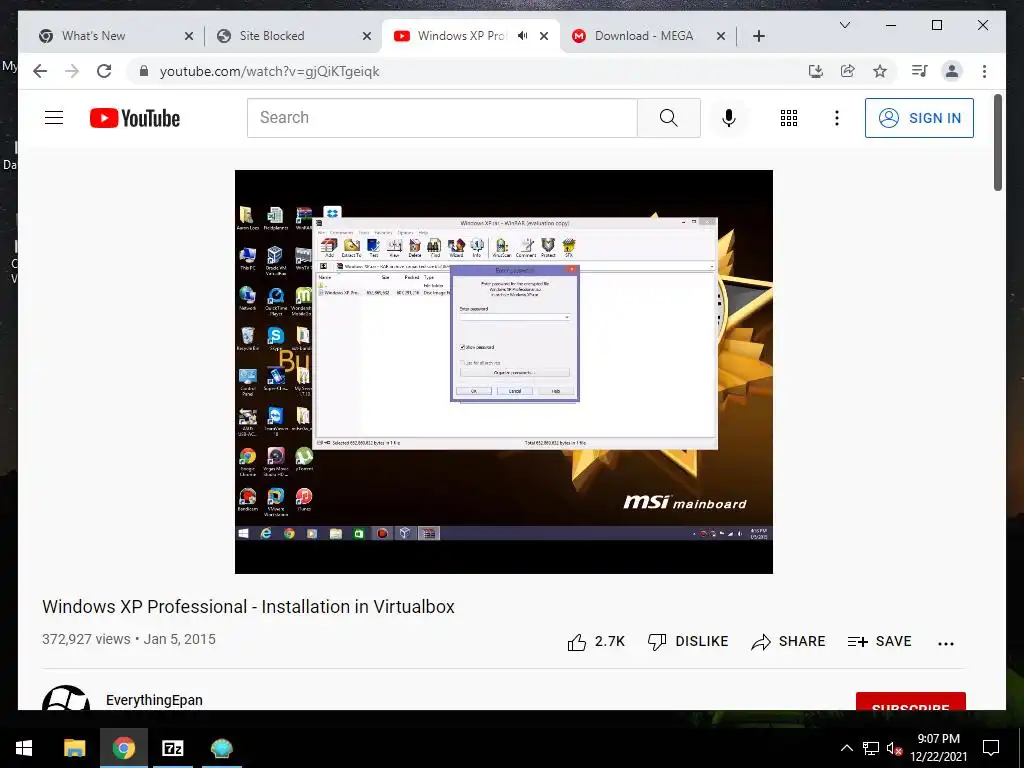Show hidden tray icons chevron
This screenshot has height=768, width=1024.
tap(846, 748)
